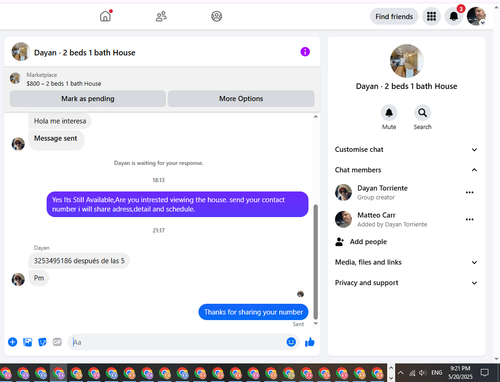Choose a GIF icon in composer

[57, 342]
